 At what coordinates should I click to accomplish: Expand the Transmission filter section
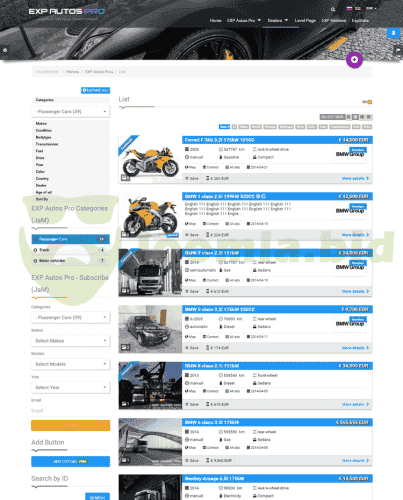tap(47, 144)
